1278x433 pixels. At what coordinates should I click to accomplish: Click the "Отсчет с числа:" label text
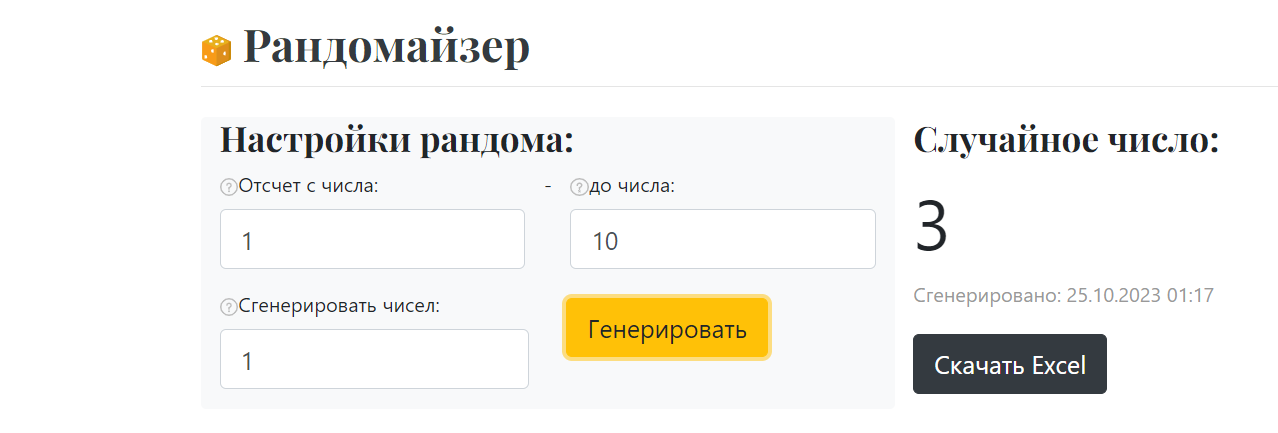point(308,186)
